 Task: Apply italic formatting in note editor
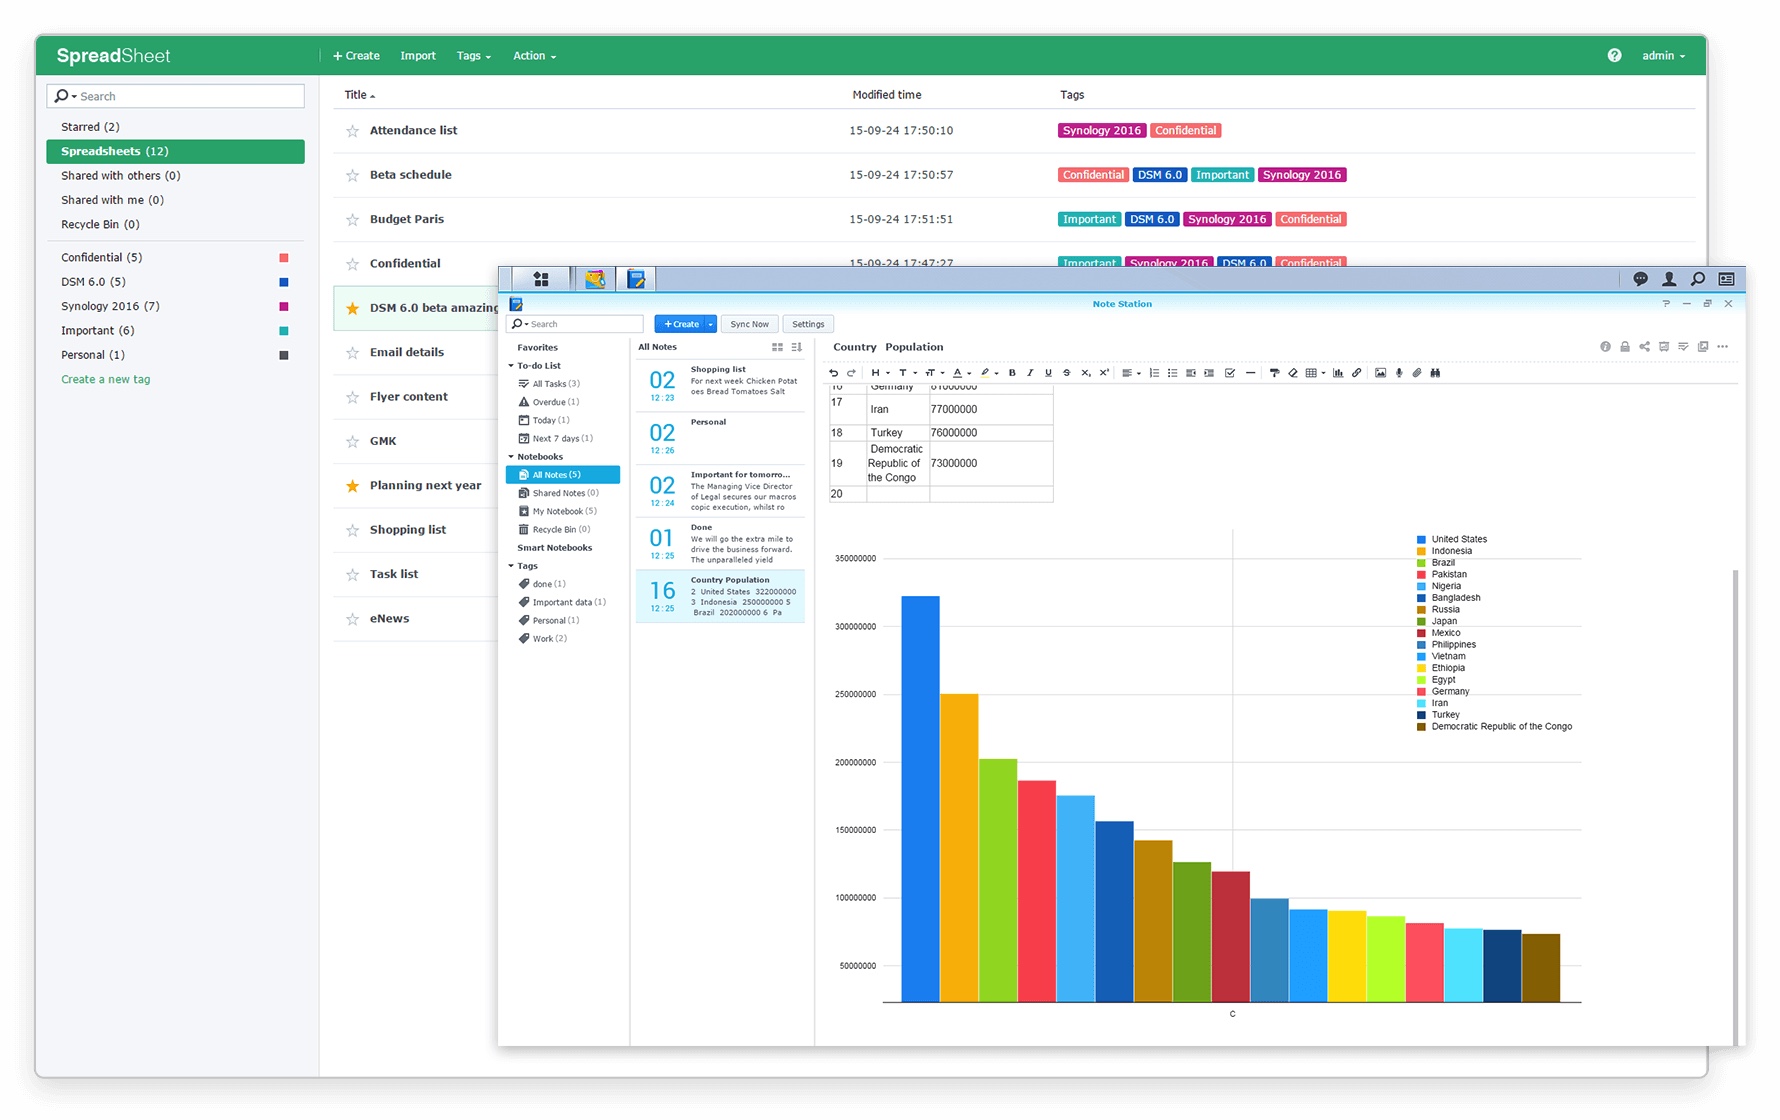click(x=1030, y=373)
